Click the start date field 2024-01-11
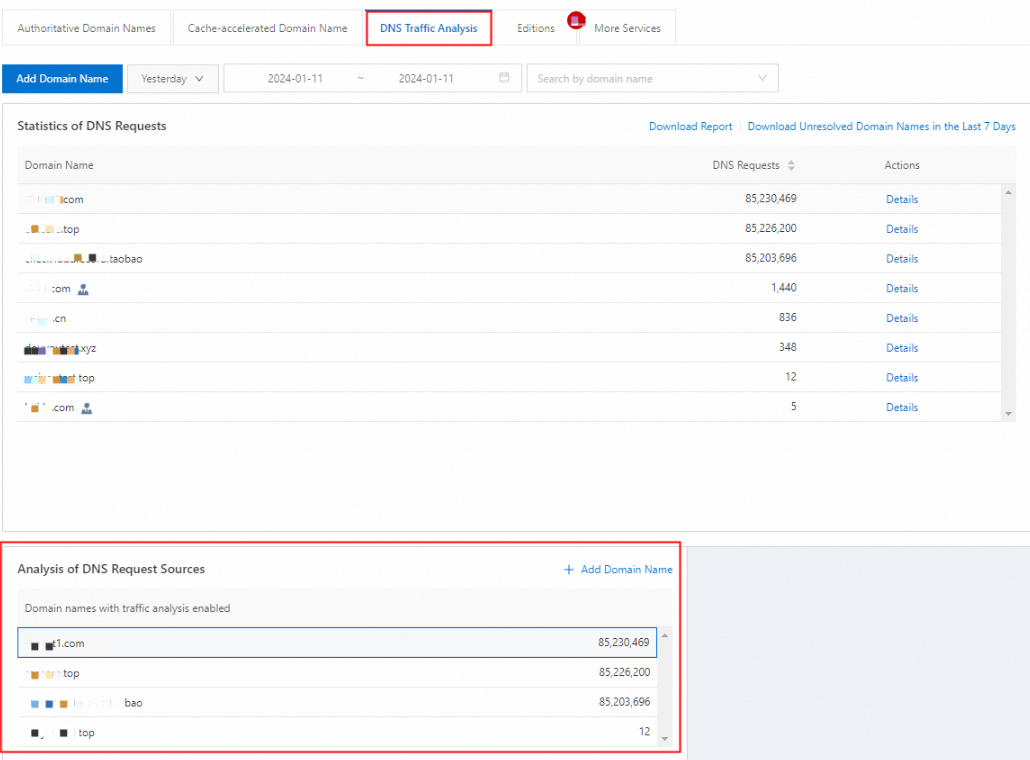This screenshot has height=760, width=1030. pyautogui.click(x=295, y=79)
